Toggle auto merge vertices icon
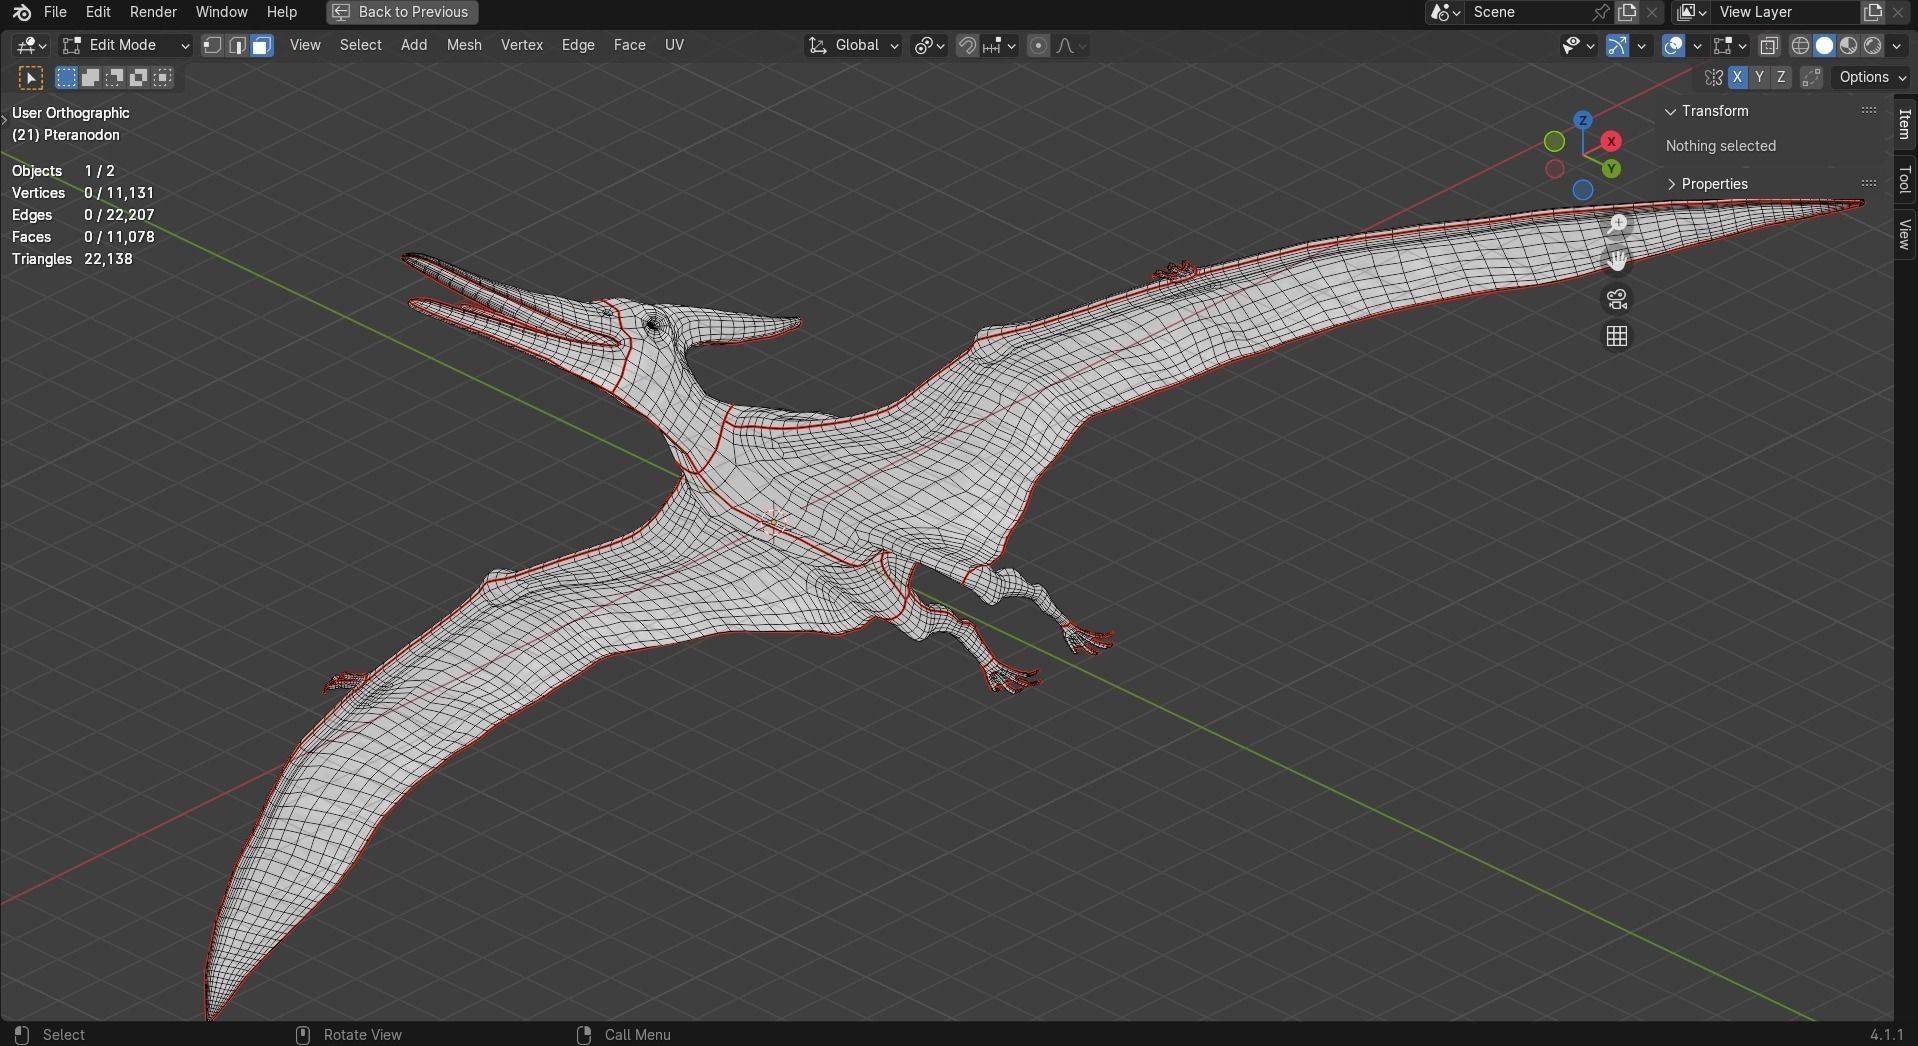1918x1046 pixels. [x=1811, y=77]
